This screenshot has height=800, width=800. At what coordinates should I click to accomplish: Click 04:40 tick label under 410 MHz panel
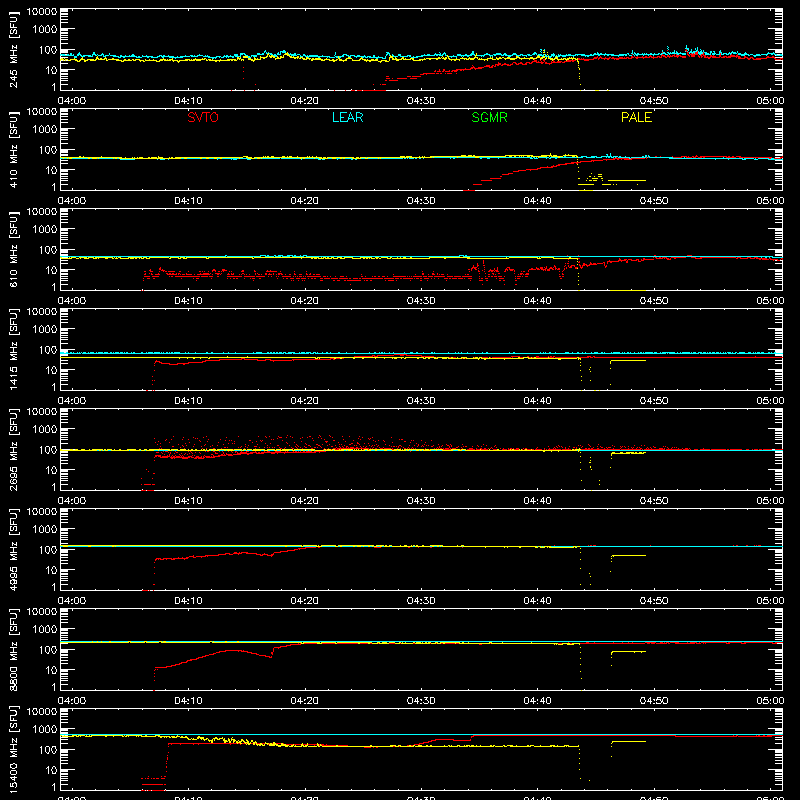[x=537, y=201]
